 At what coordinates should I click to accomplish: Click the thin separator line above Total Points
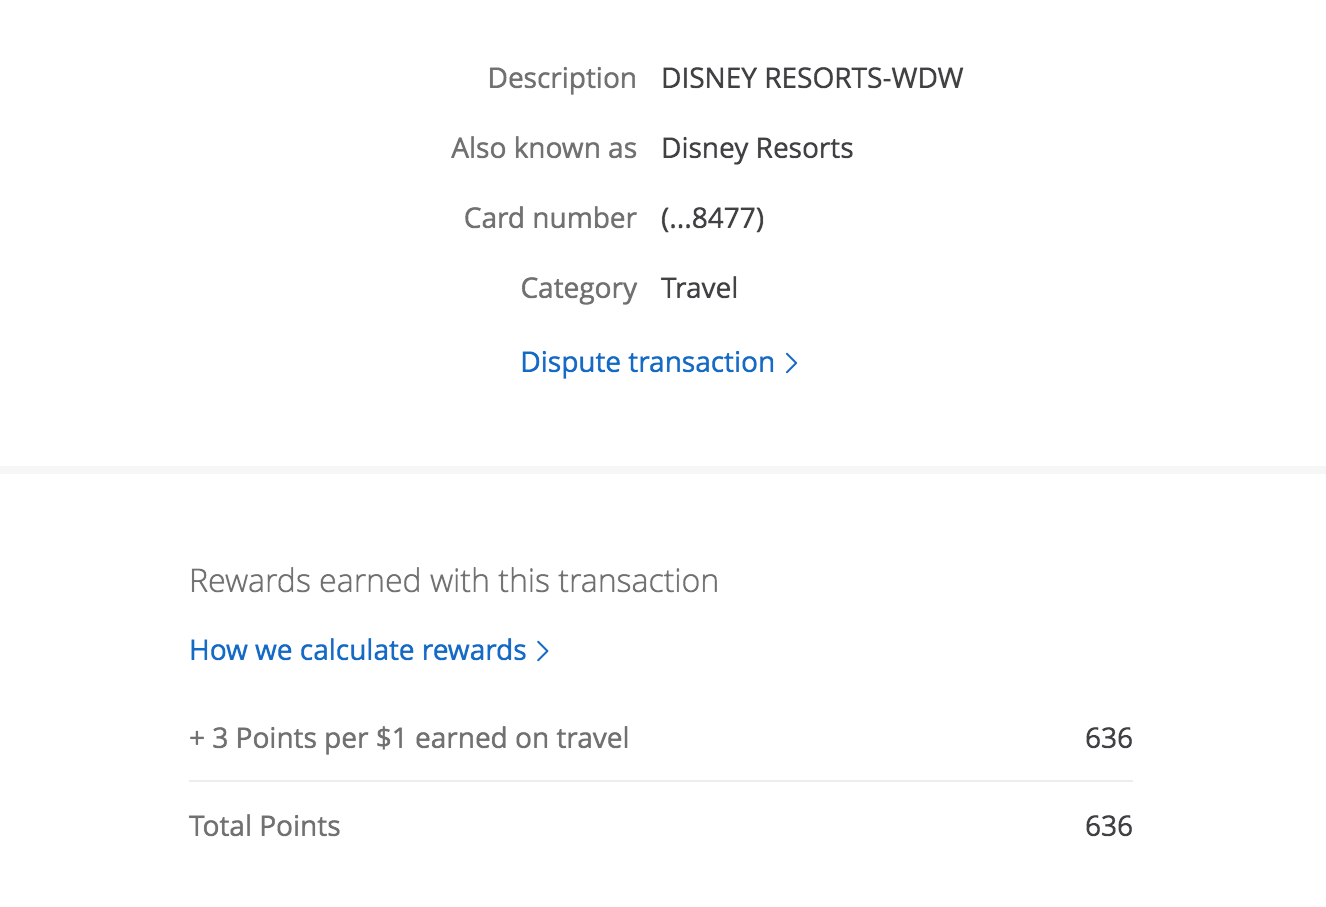click(x=660, y=781)
